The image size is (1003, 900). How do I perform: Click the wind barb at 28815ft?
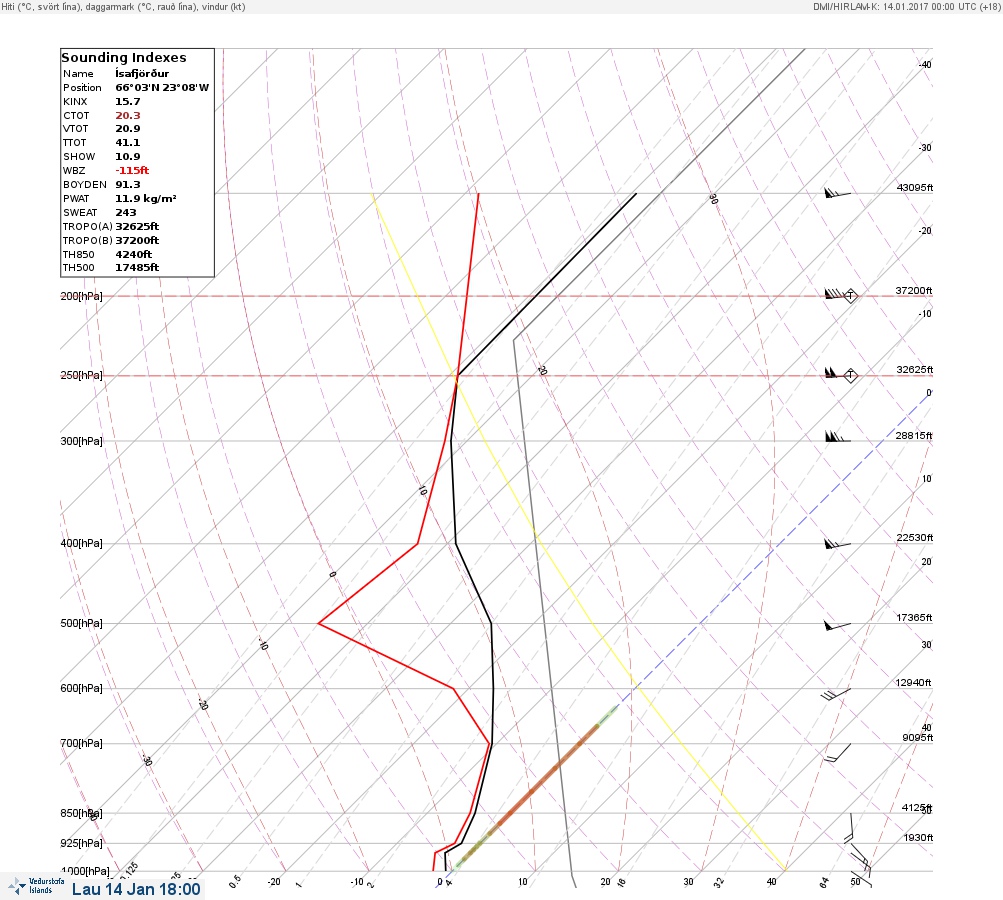click(837, 437)
